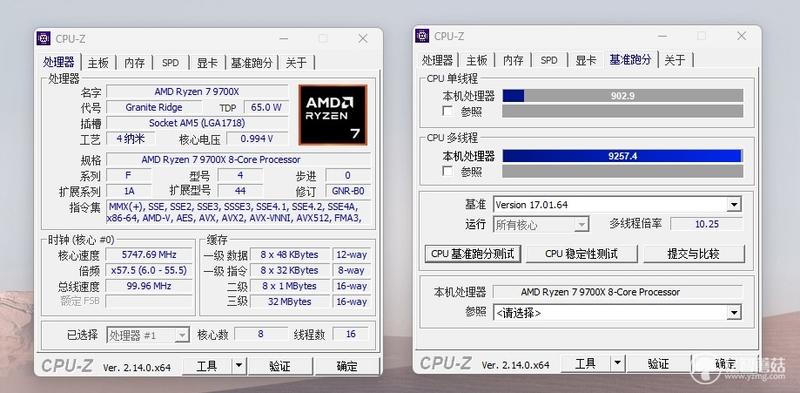This screenshot has width=800, height=393.
Task: Click the 核心速度 value 5747.69 MHz
Action: pos(149,254)
